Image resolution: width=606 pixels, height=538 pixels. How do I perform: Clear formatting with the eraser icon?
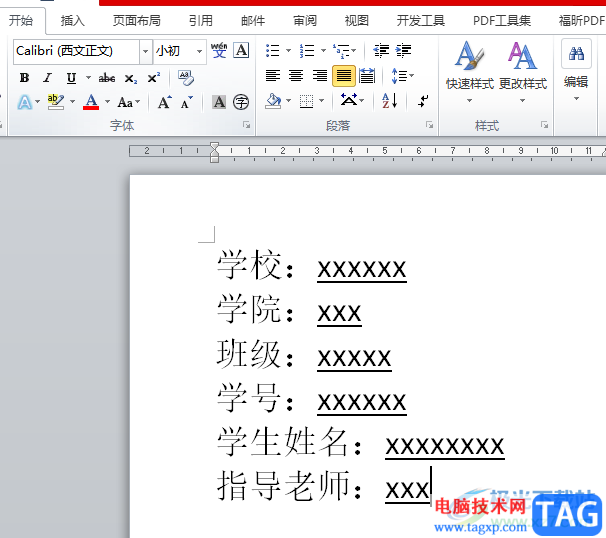click(186, 78)
